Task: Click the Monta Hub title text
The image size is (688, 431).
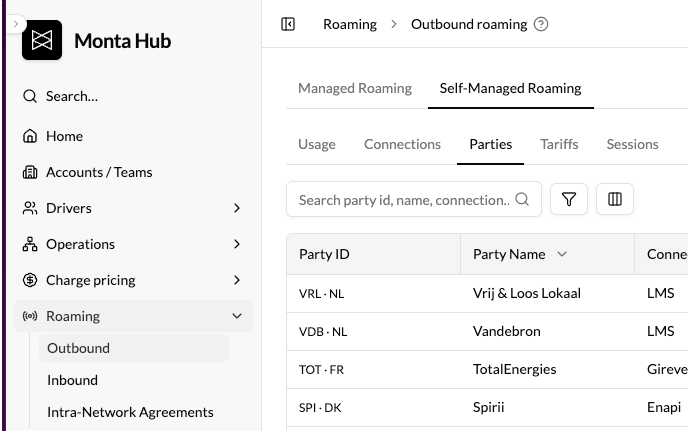Action: tap(122, 41)
